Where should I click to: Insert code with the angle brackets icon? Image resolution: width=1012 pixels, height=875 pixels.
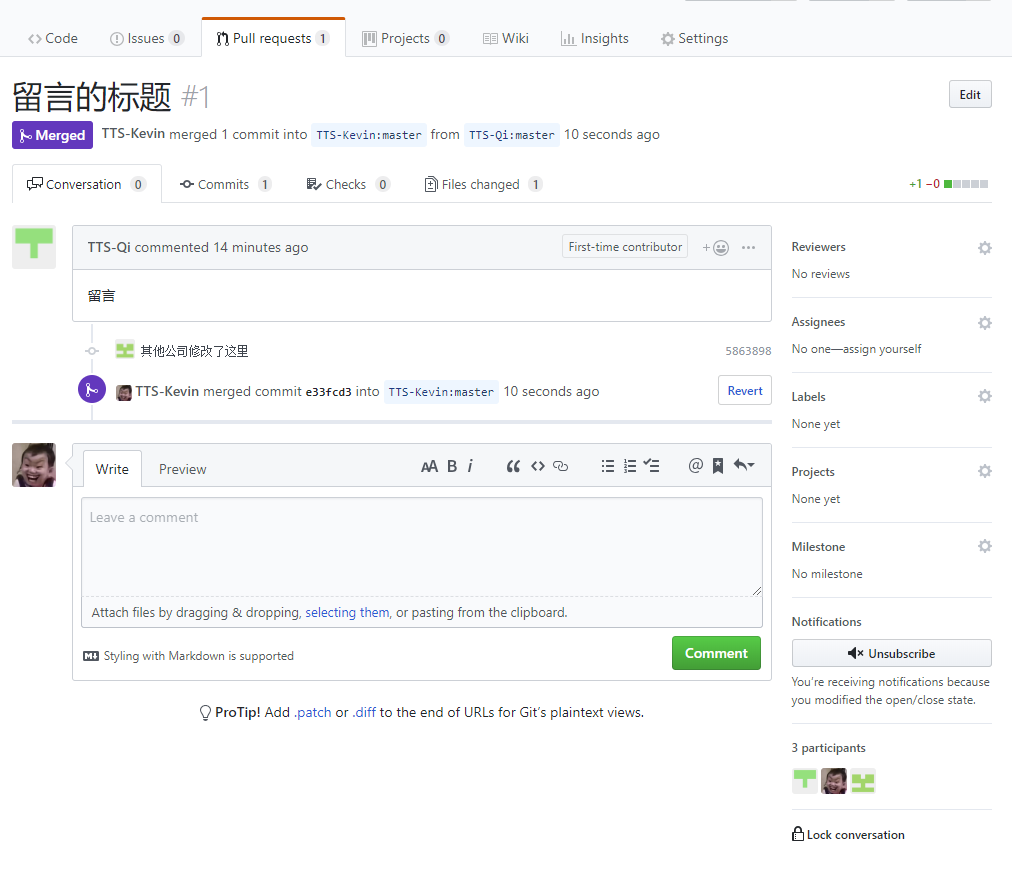pos(538,467)
